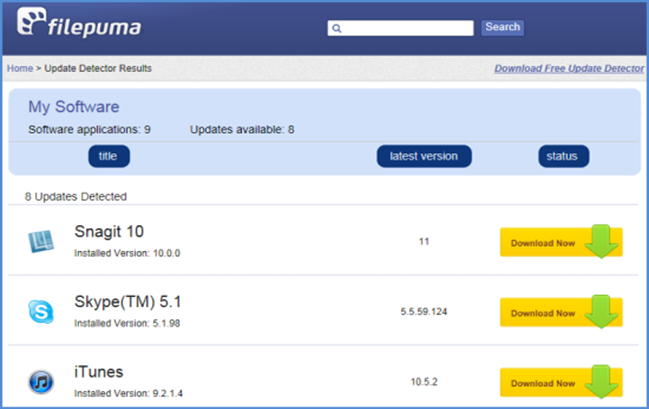This screenshot has width=649, height=409.
Task: Open Download Free Update Detector link
Action: coord(569,68)
